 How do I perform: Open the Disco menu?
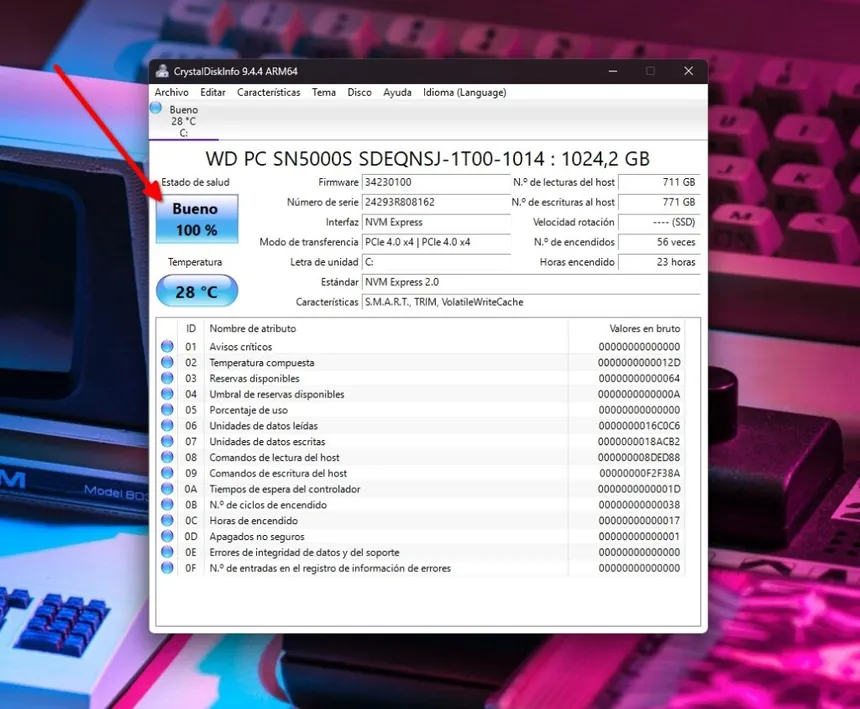[359, 92]
